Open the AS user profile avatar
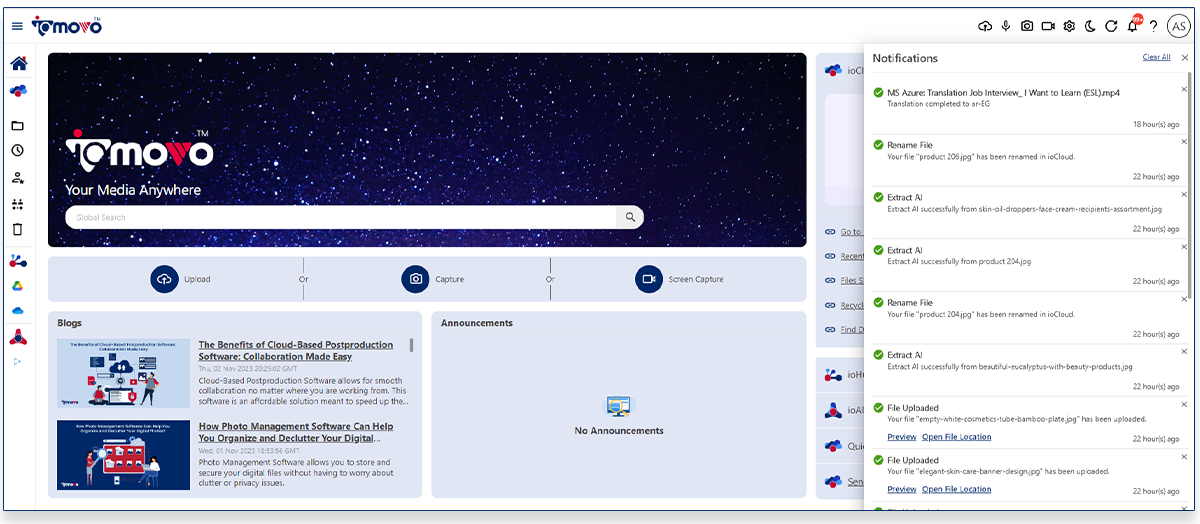Viewport: 1200px width, 524px height. 1178,26
